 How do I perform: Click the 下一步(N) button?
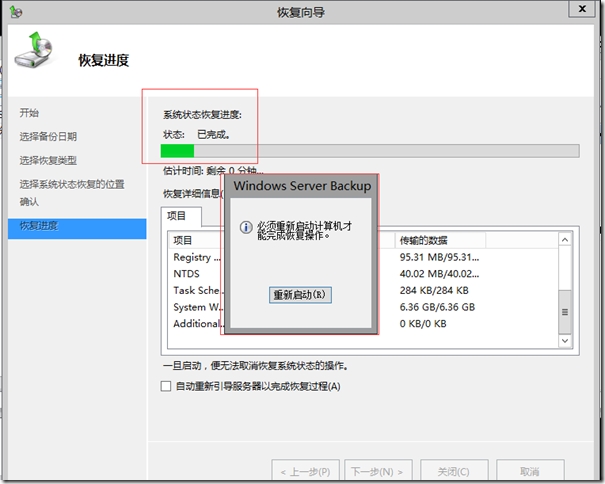[x=378, y=471]
